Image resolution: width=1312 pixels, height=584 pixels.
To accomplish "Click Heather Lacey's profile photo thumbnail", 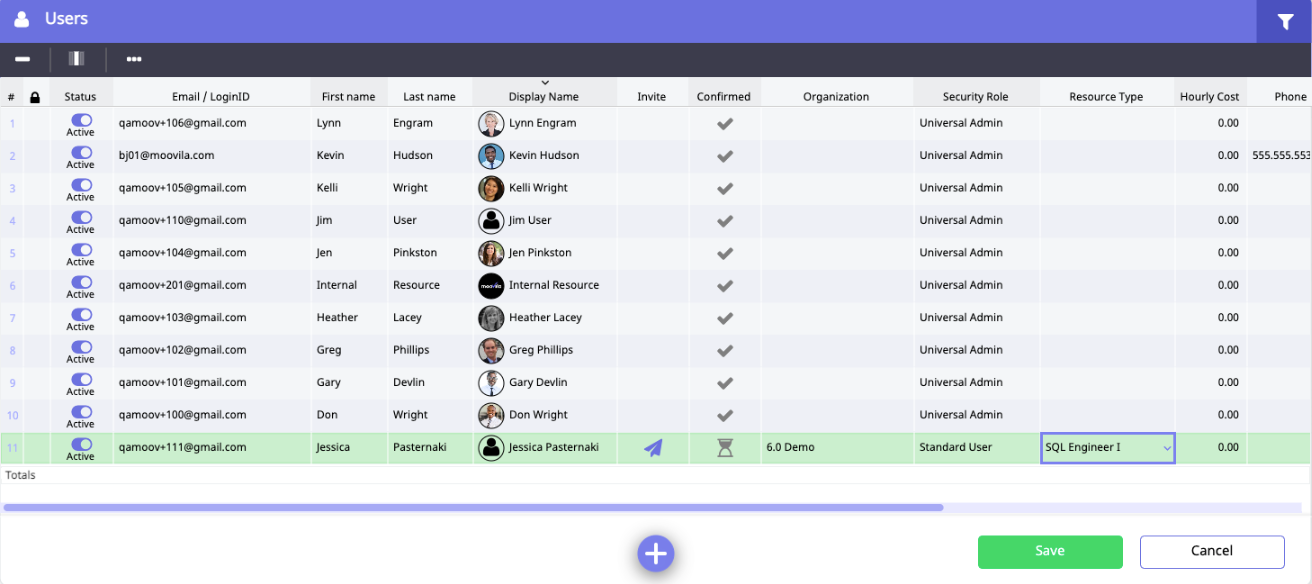I will [x=491, y=318].
